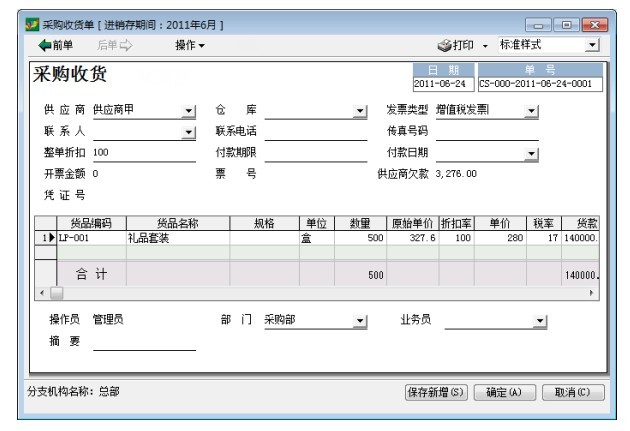Open the 供应商 dropdown
This screenshot has width=630, height=431.
click(x=188, y=111)
